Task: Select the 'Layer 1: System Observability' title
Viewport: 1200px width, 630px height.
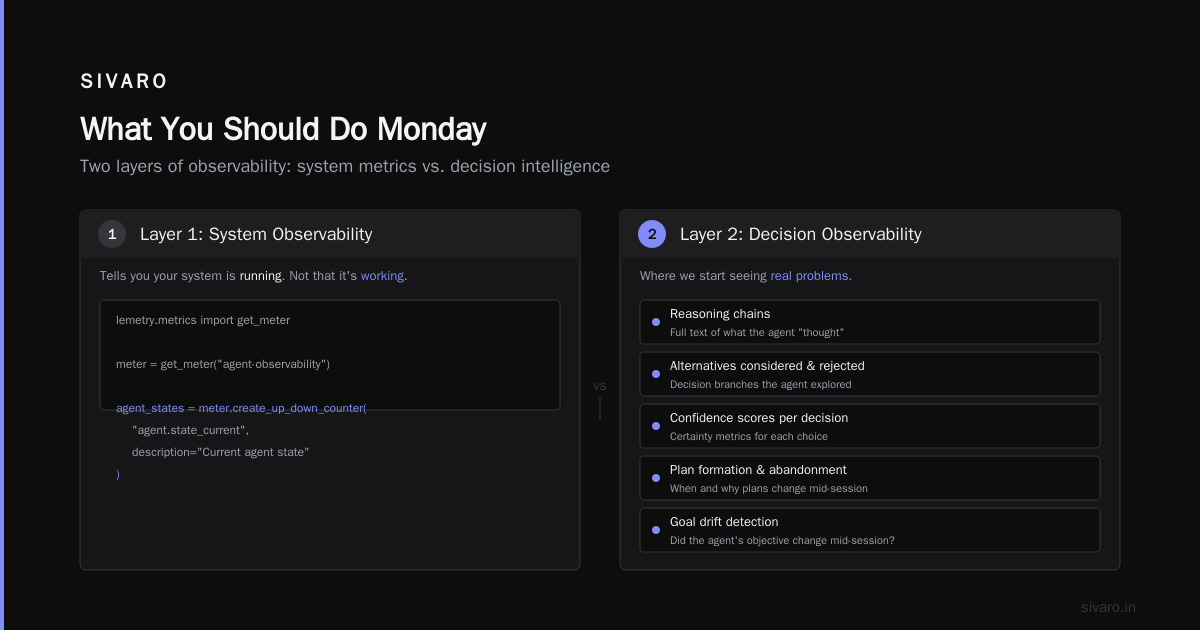Action: click(x=256, y=234)
